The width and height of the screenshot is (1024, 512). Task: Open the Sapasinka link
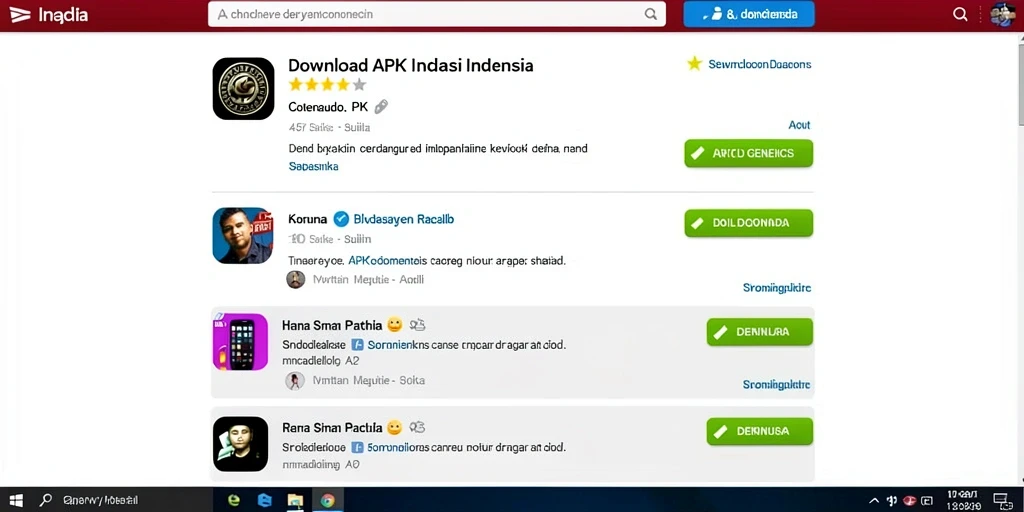(x=313, y=167)
